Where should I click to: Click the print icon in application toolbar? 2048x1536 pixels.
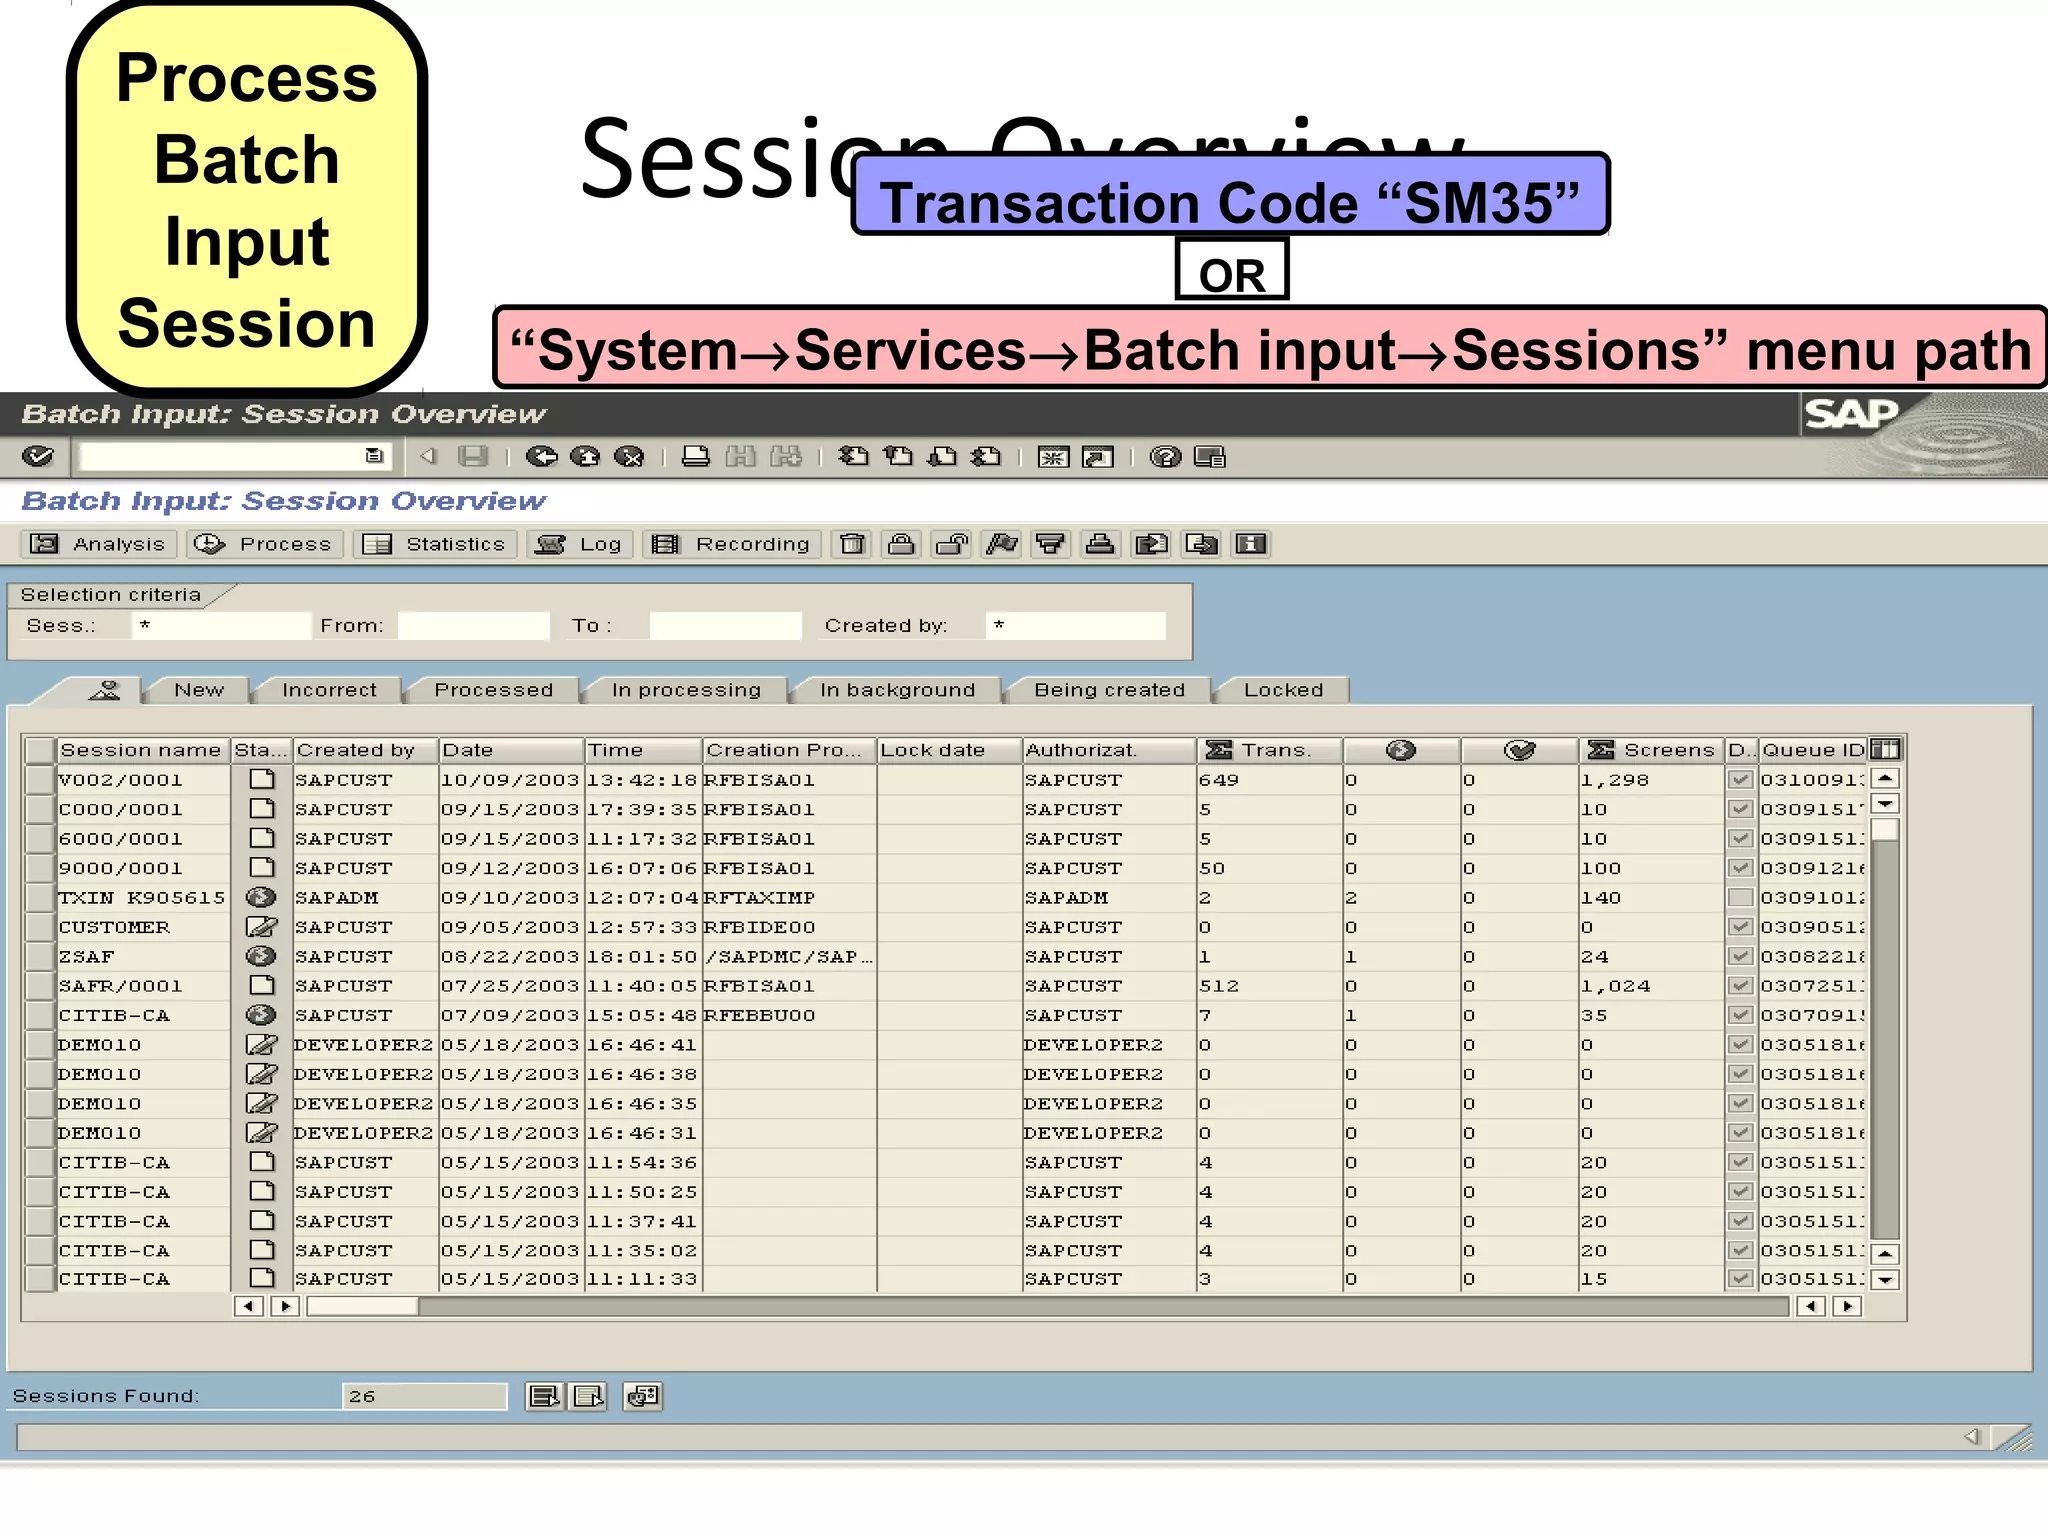[x=1101, y=544]
